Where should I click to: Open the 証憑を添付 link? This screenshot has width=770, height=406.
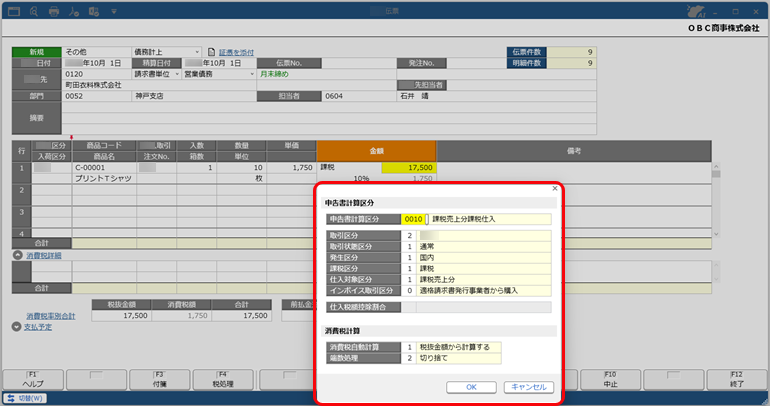click(236, 53)
